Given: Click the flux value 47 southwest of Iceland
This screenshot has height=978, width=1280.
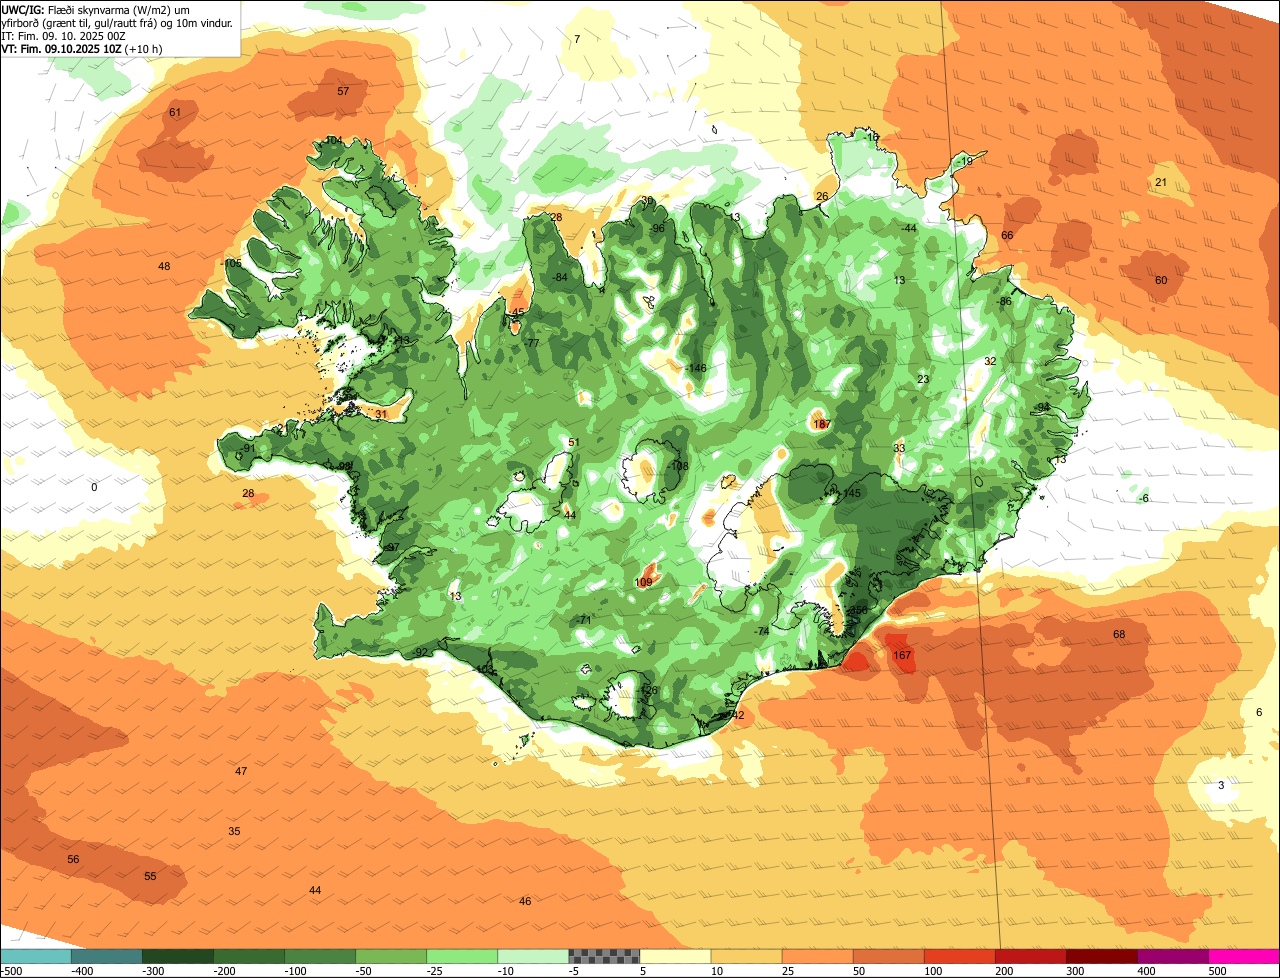Looking at the screenshot, I should click(241, 771).
